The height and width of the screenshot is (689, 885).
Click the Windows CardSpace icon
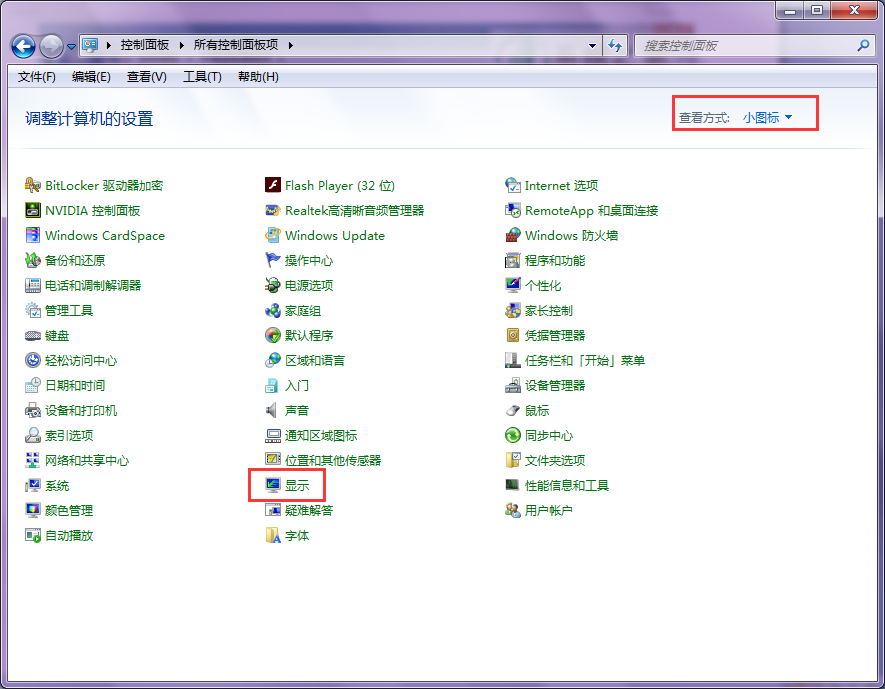(33, 235)
